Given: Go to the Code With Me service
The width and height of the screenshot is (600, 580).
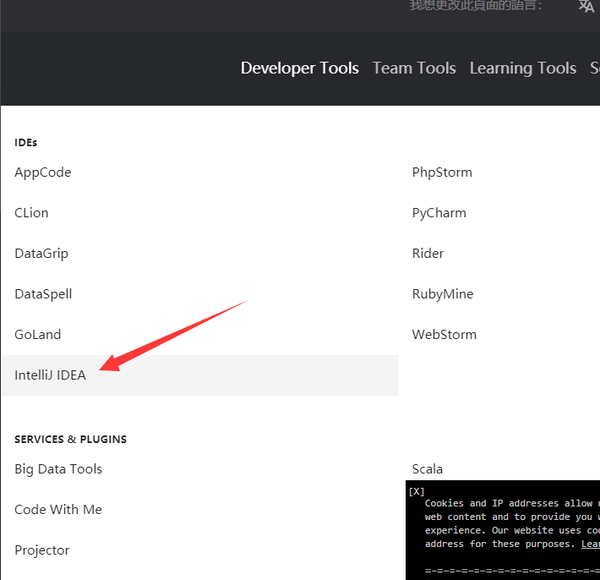Looking at the screenshot, I should click(58, 509).
